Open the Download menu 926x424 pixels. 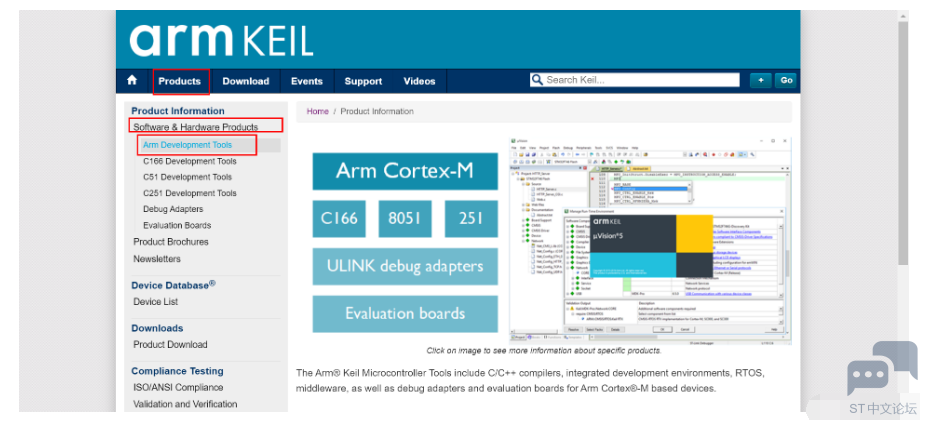(x=246, y=81)
